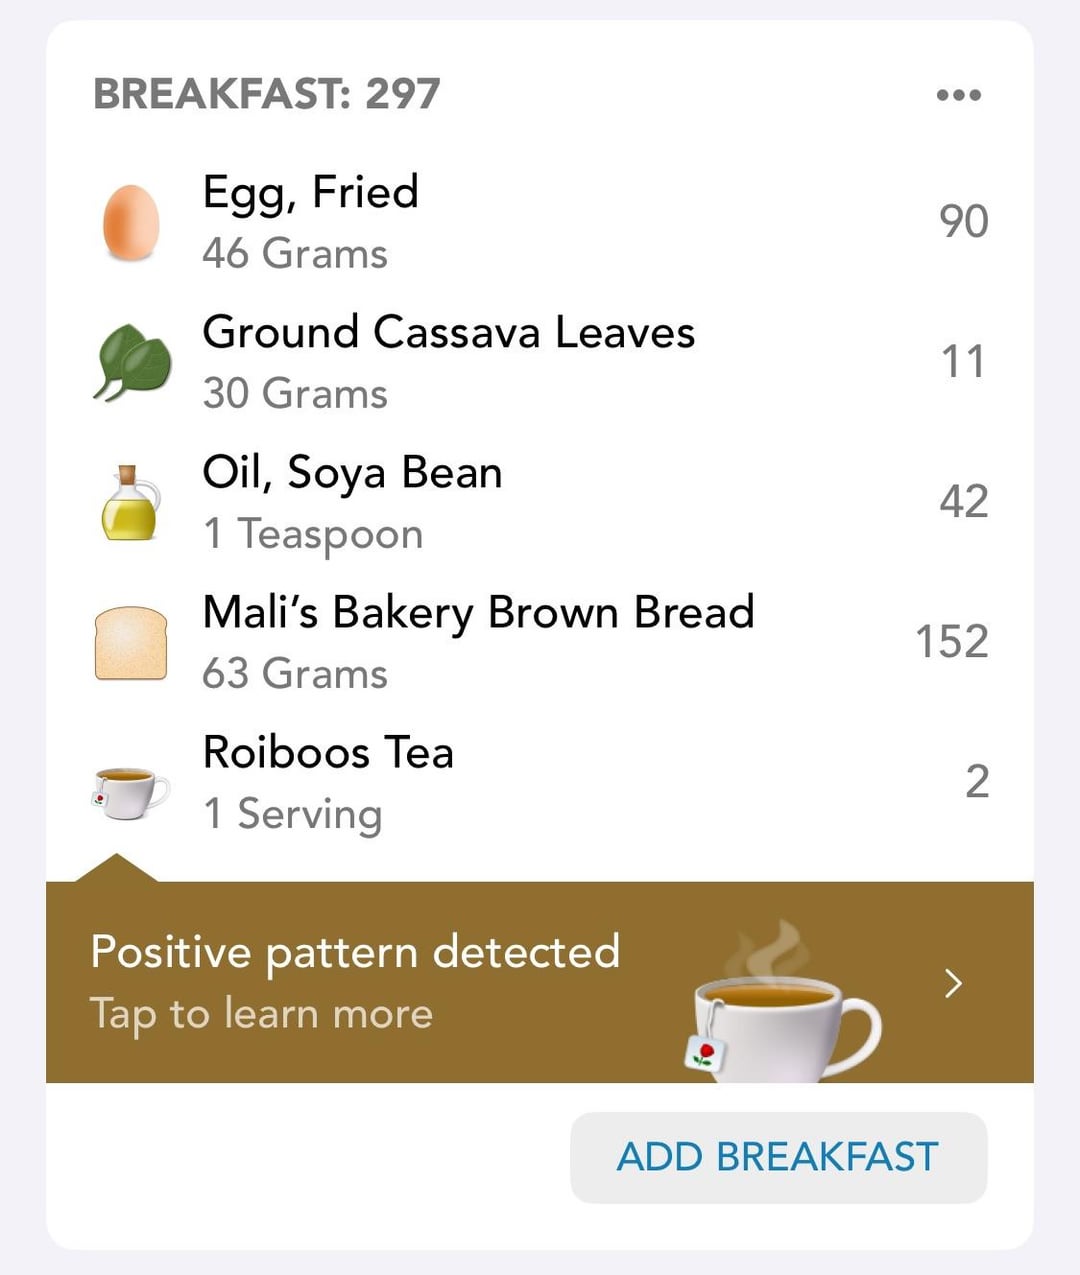
Task: Tap the fried egg food icon
Action: point(131,222)
